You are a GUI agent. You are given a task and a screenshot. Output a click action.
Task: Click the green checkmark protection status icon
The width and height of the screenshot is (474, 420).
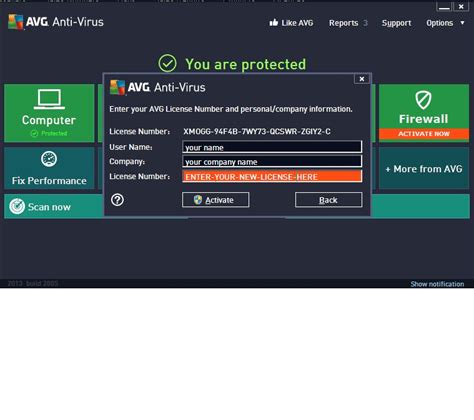[167, 63]
